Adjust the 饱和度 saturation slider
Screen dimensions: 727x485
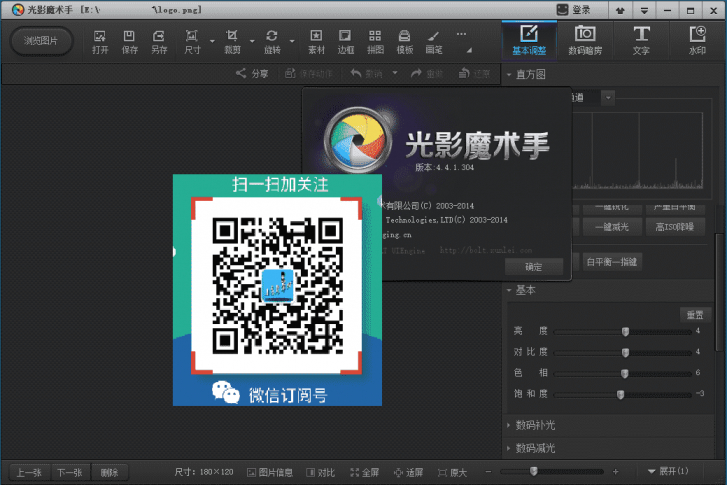pos(620,394)
